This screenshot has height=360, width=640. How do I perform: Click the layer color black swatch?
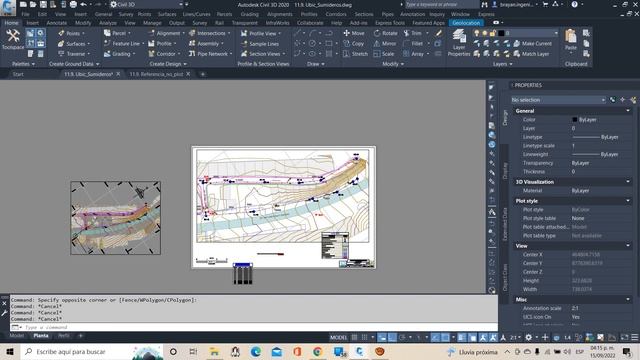click(501, 33)
